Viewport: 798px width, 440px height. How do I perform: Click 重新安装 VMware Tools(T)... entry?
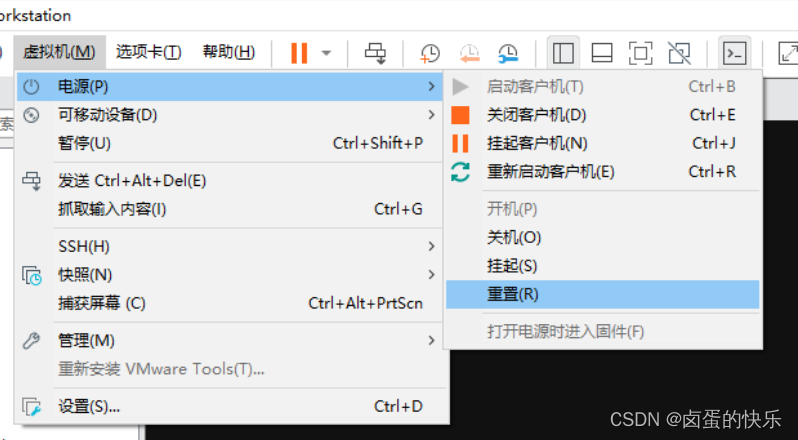[x=231, y=369]
